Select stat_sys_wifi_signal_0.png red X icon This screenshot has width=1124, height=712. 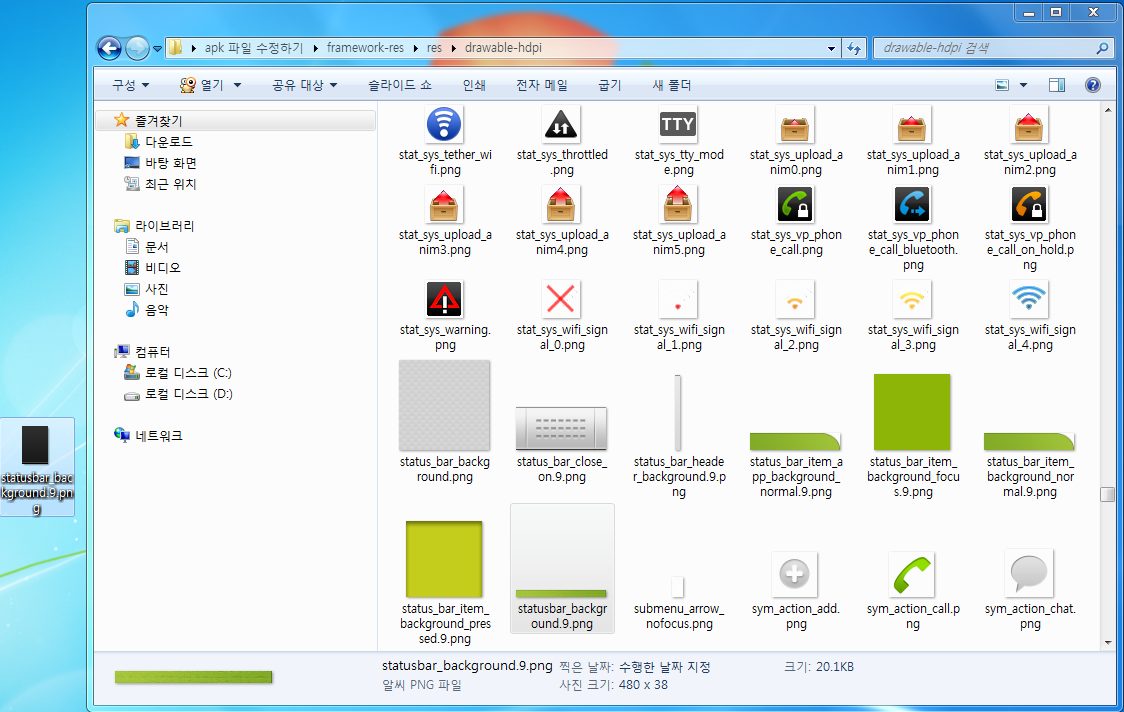[x=562, y=299]
